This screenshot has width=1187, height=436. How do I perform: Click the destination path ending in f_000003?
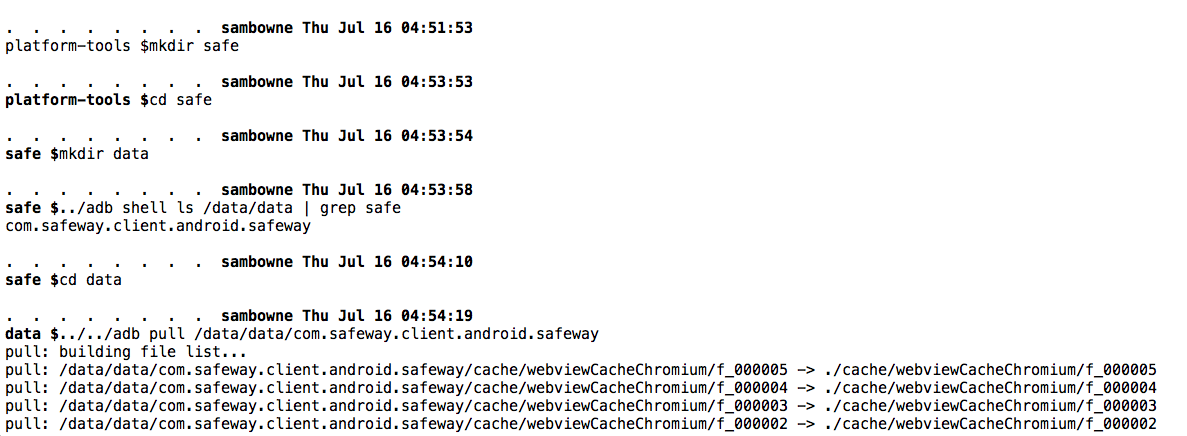990,406
